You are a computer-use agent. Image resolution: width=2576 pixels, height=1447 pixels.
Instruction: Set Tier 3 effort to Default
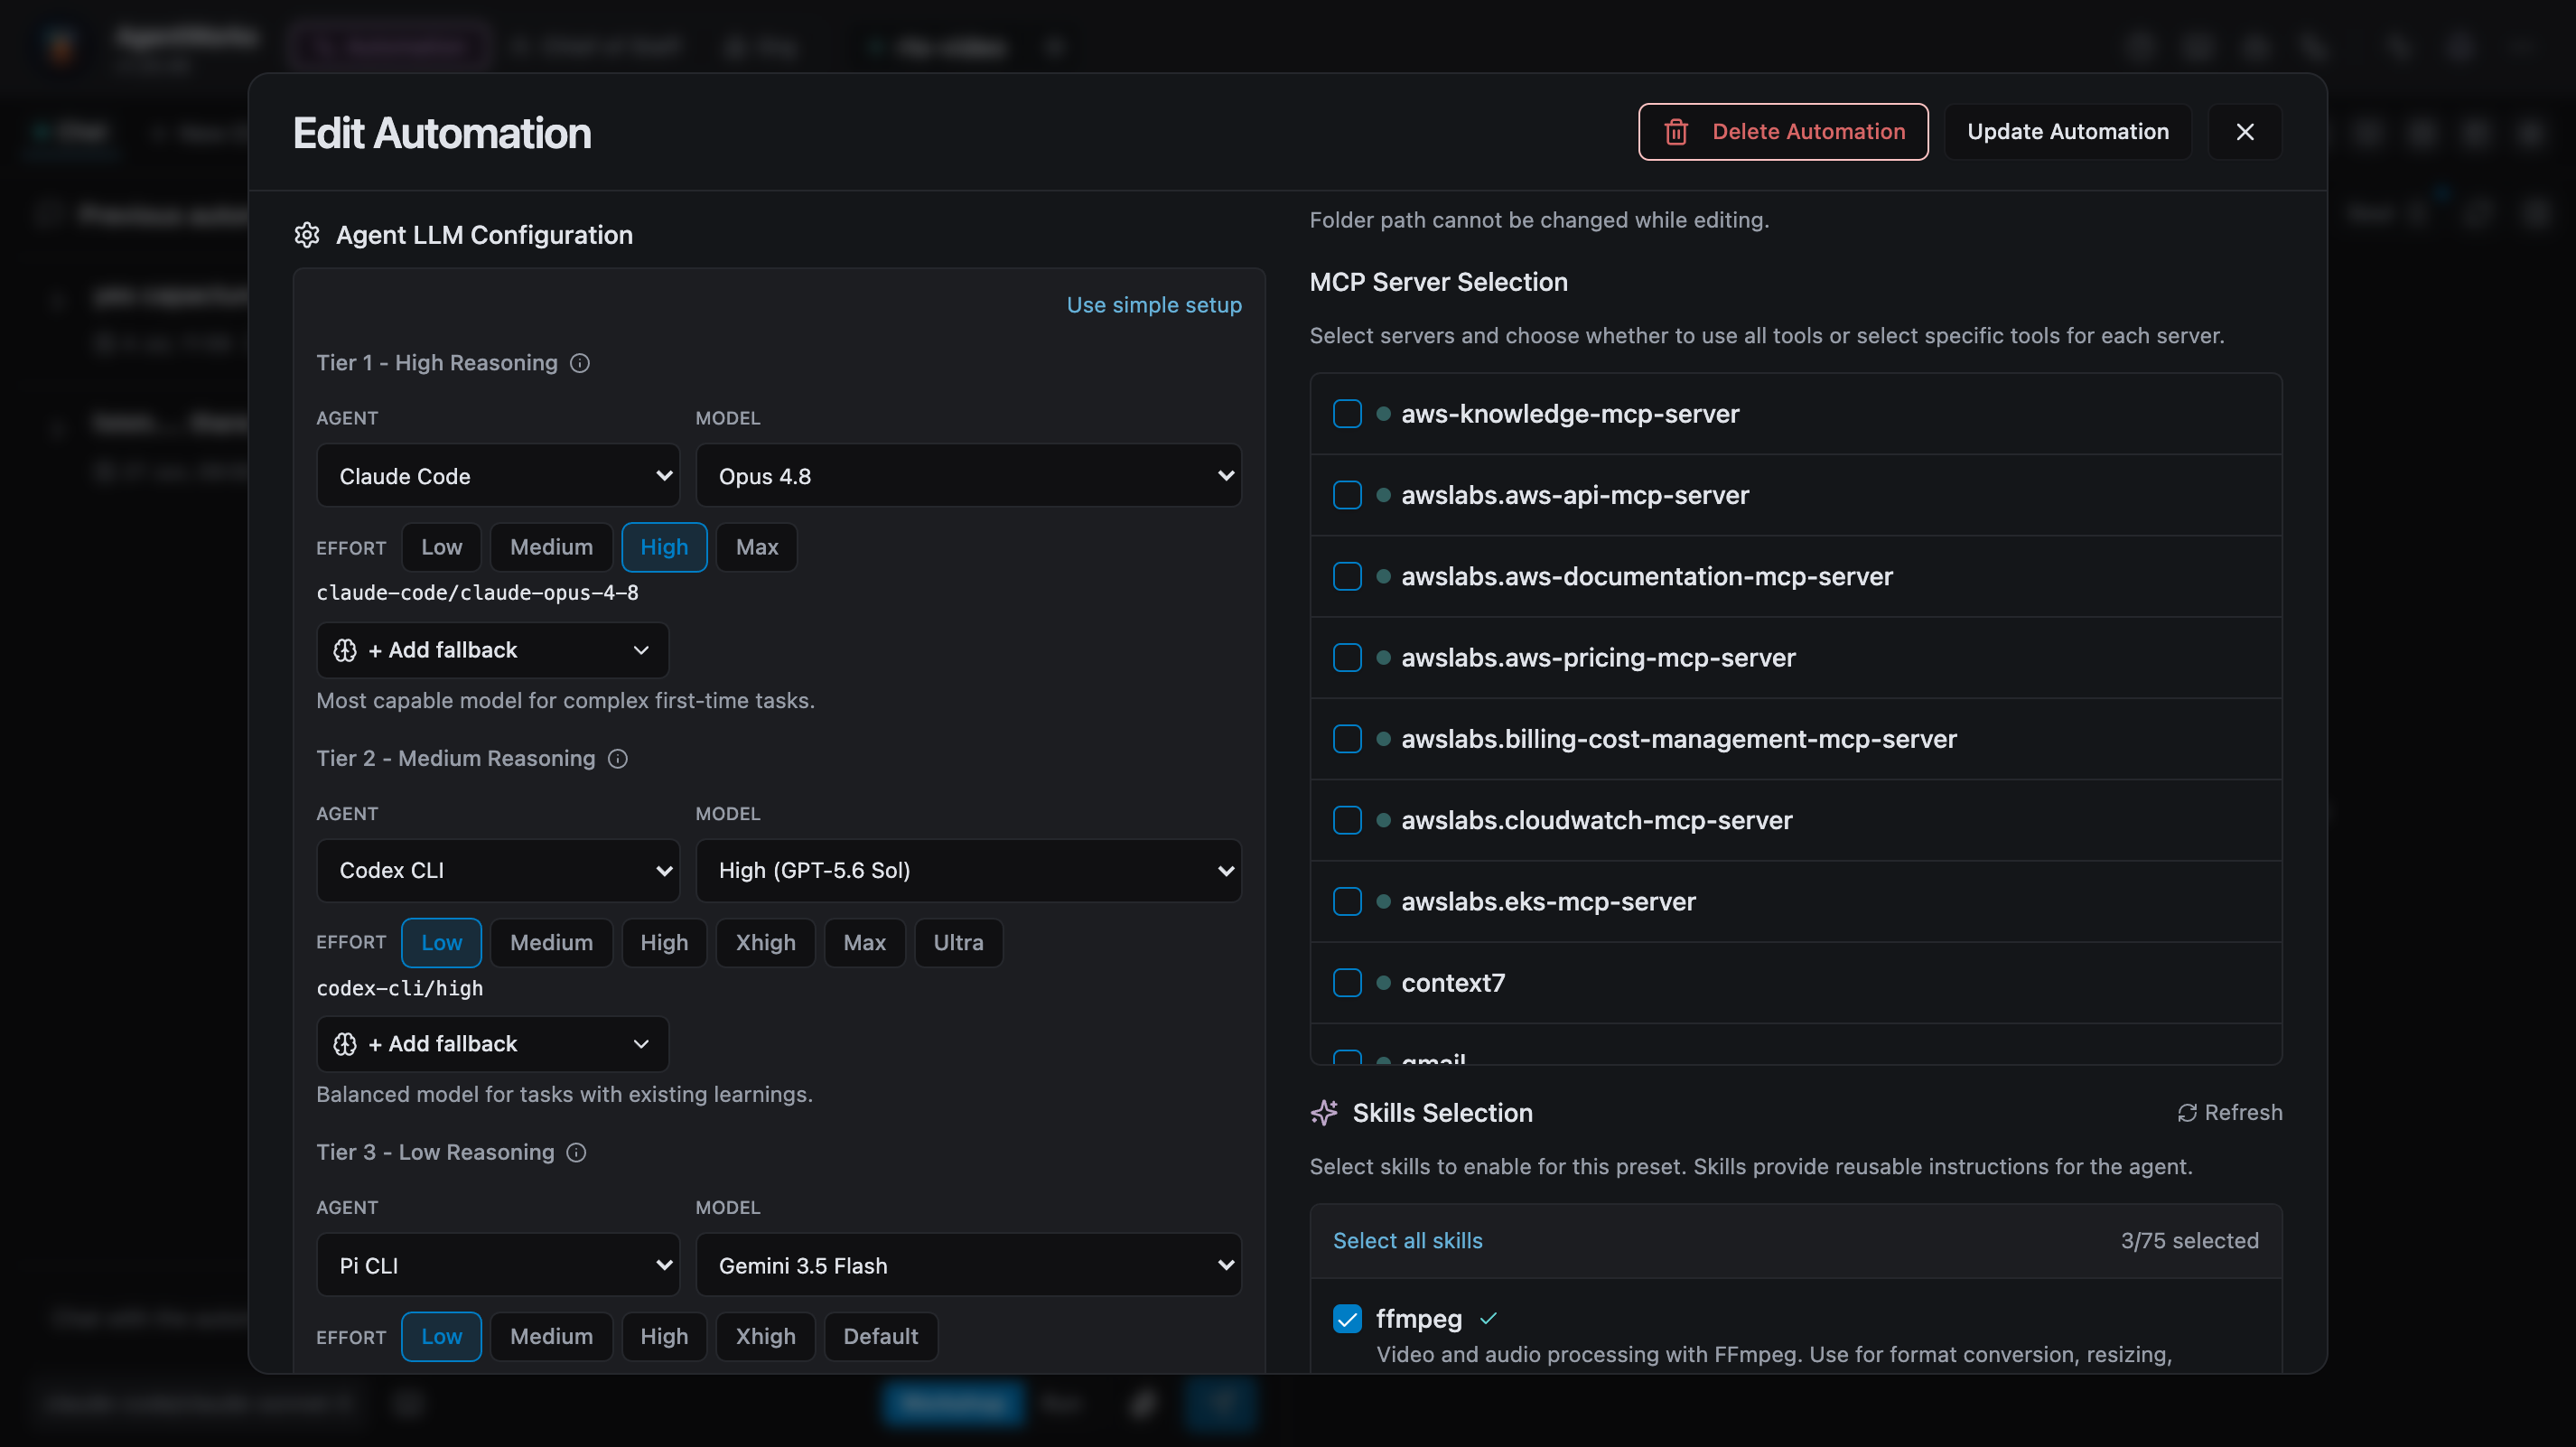tap(880, 1337)
